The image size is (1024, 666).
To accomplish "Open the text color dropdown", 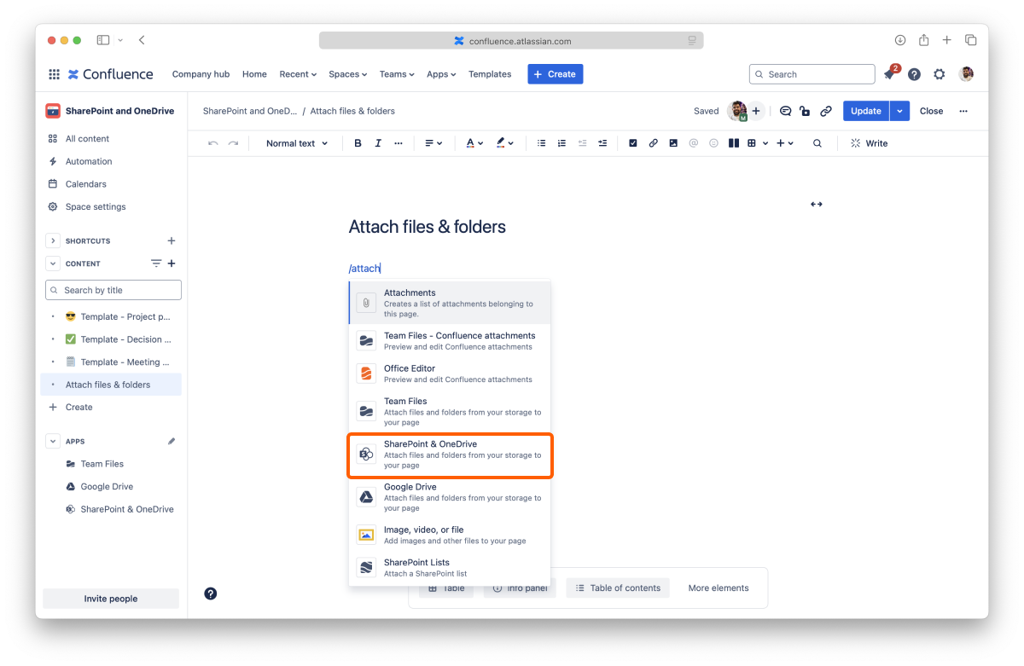I will click(475, 144).
